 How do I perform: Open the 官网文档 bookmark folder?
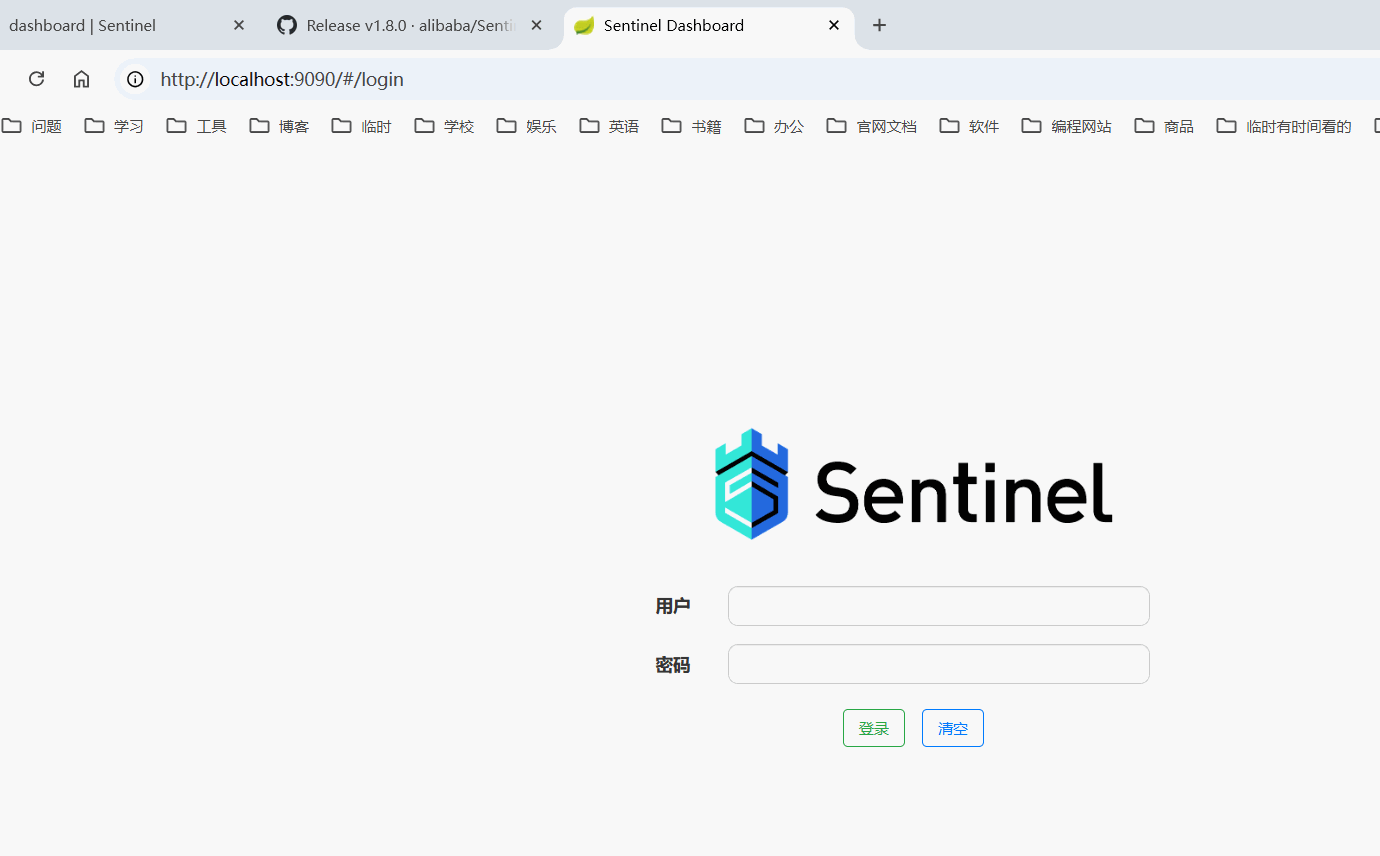[872, 126]
